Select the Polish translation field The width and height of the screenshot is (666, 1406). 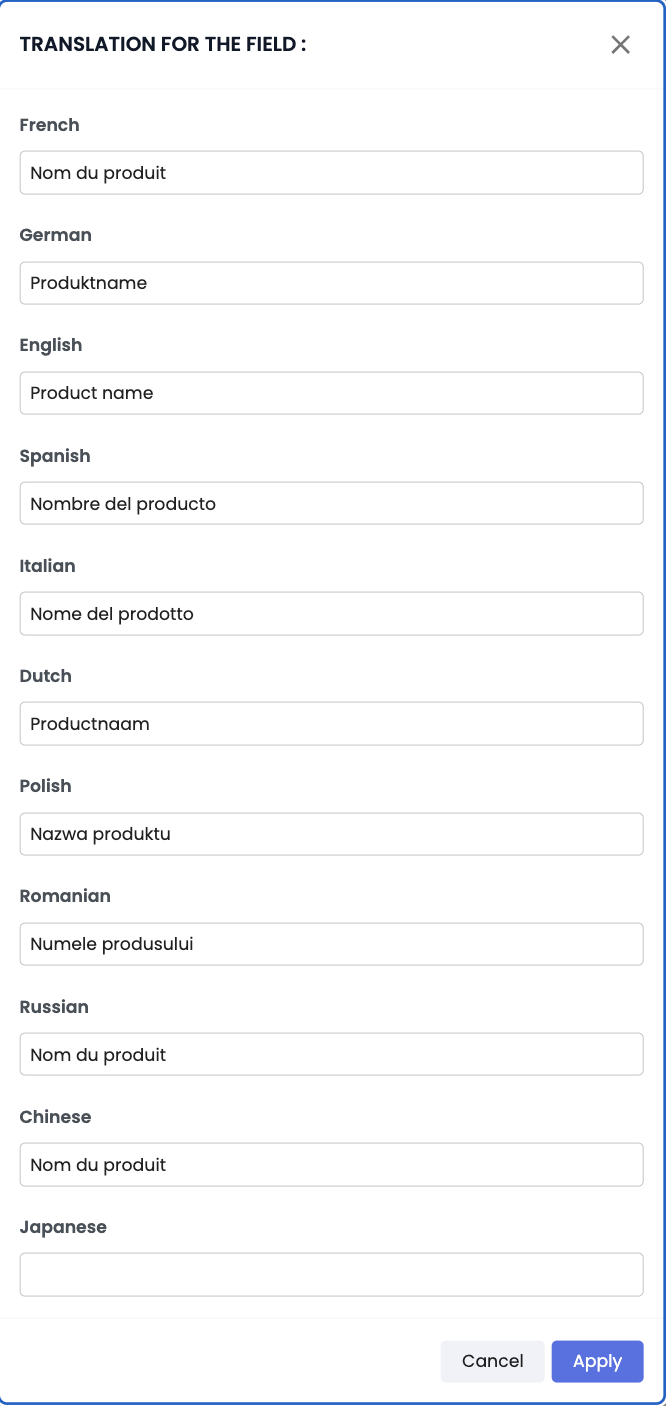(331, 833)
